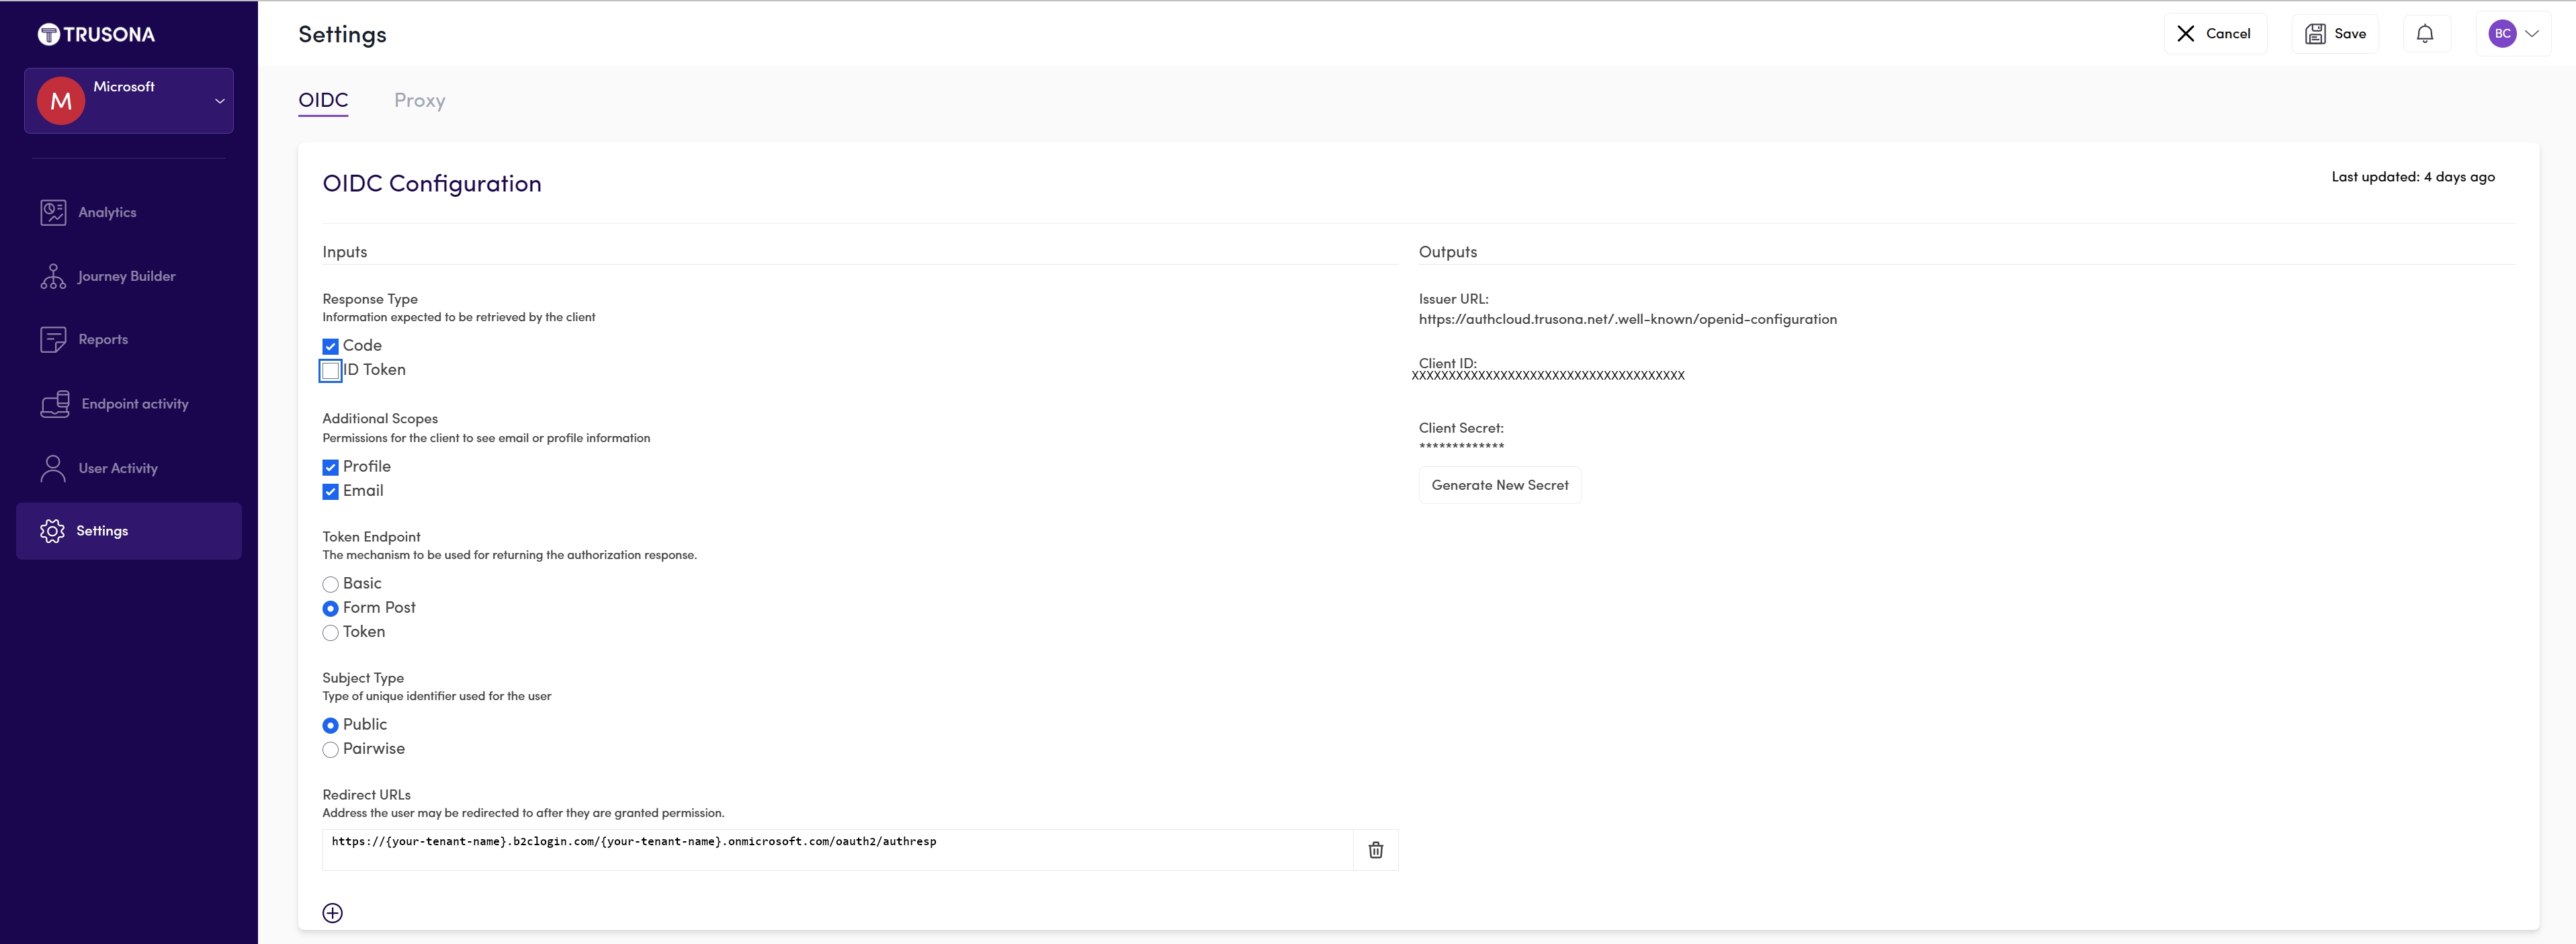Click the Endpoint activity devices icon
The width and height of the screenshot is (2576, 944).
tap(55, 404)
